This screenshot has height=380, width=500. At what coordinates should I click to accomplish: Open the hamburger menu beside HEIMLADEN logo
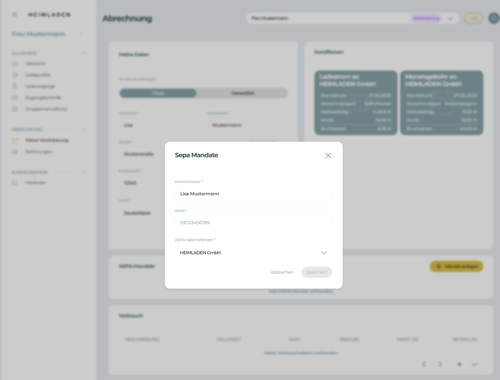click(14, 15)
